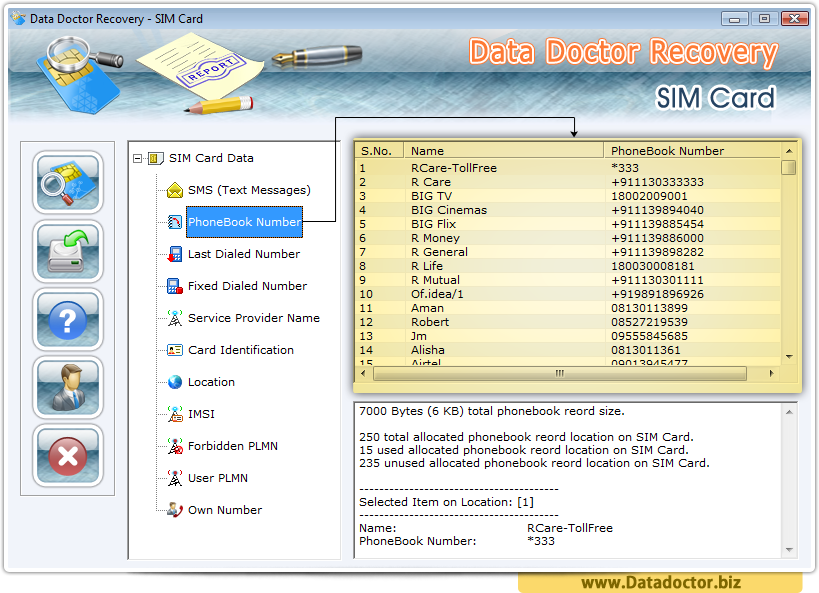Image resolution: width=819 pixels, height=593 pixels.
Task: Click the app icon in title bar
Action: pyautogui.click(x=19, y=19)
